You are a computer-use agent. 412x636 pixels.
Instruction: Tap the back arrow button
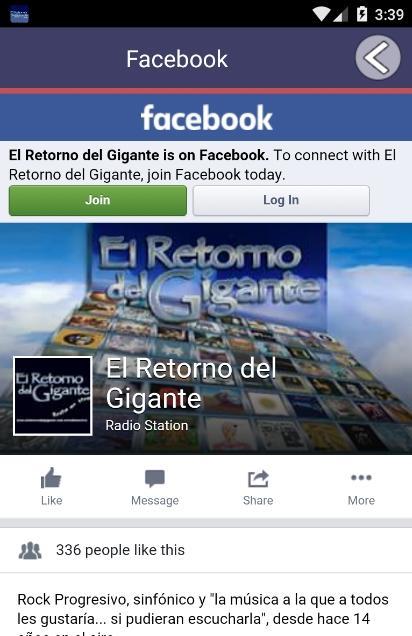378,58
